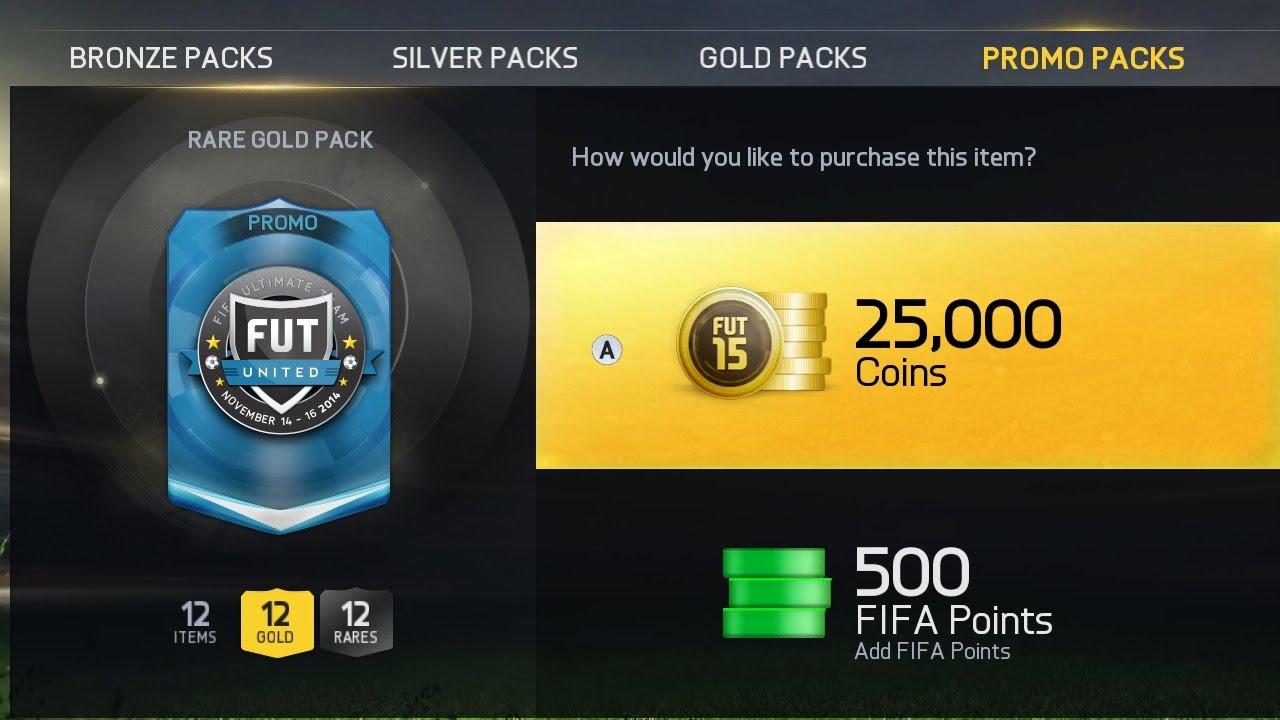1280x720 pixels.
Task: Click the A controller button icon
Action: point(606,350)
